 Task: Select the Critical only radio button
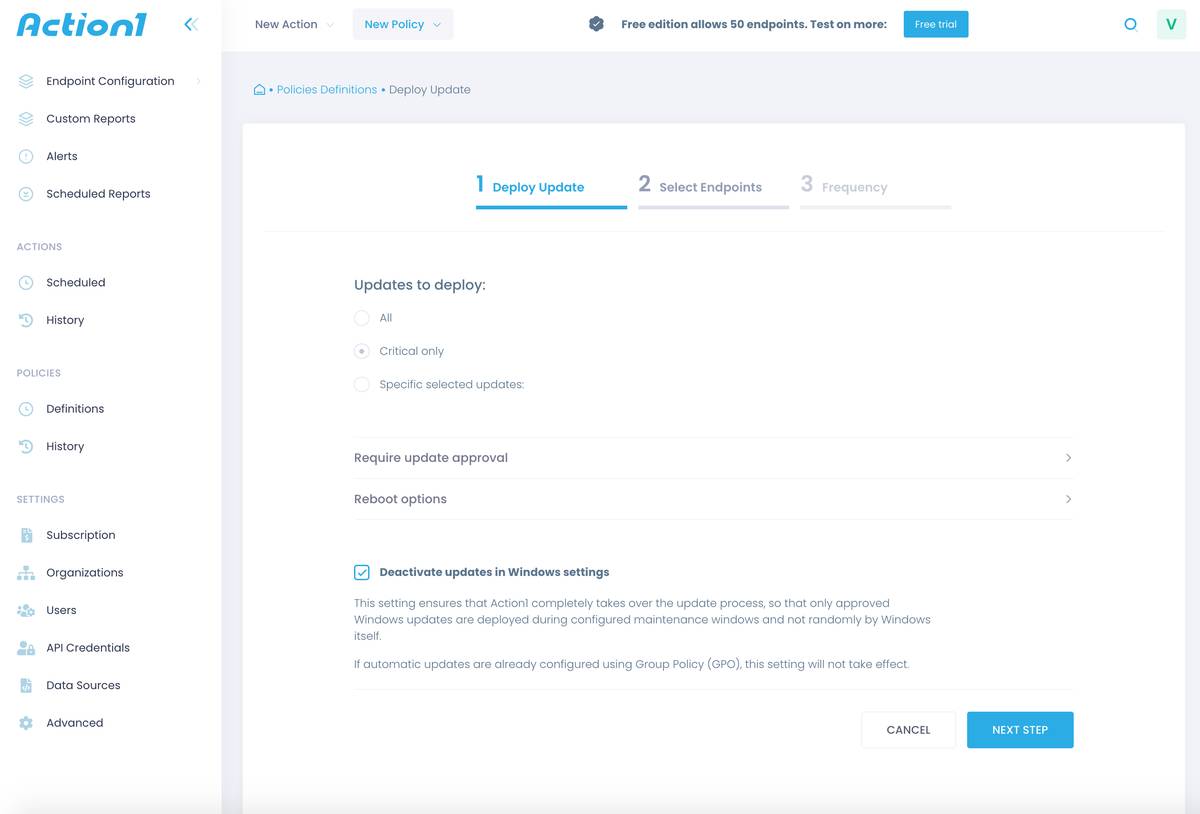[362, 351]
